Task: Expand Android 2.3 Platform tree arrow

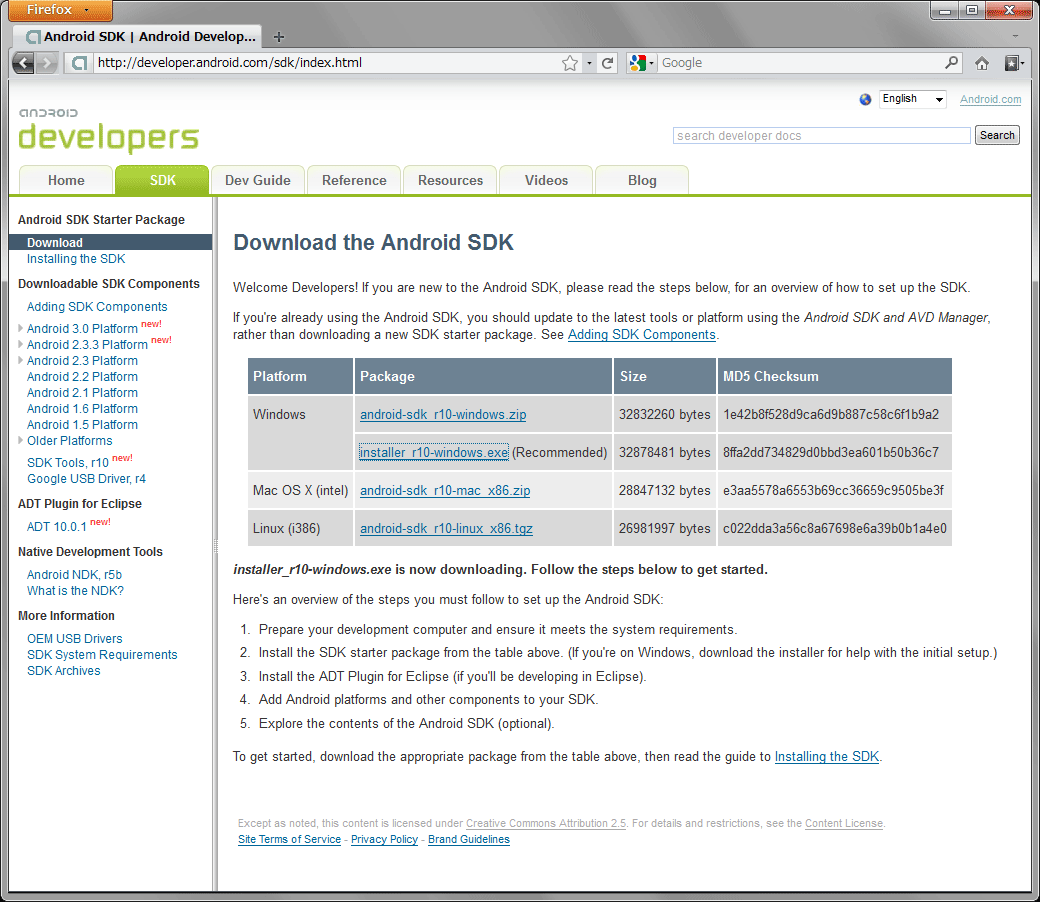Action: pos(21,360)
